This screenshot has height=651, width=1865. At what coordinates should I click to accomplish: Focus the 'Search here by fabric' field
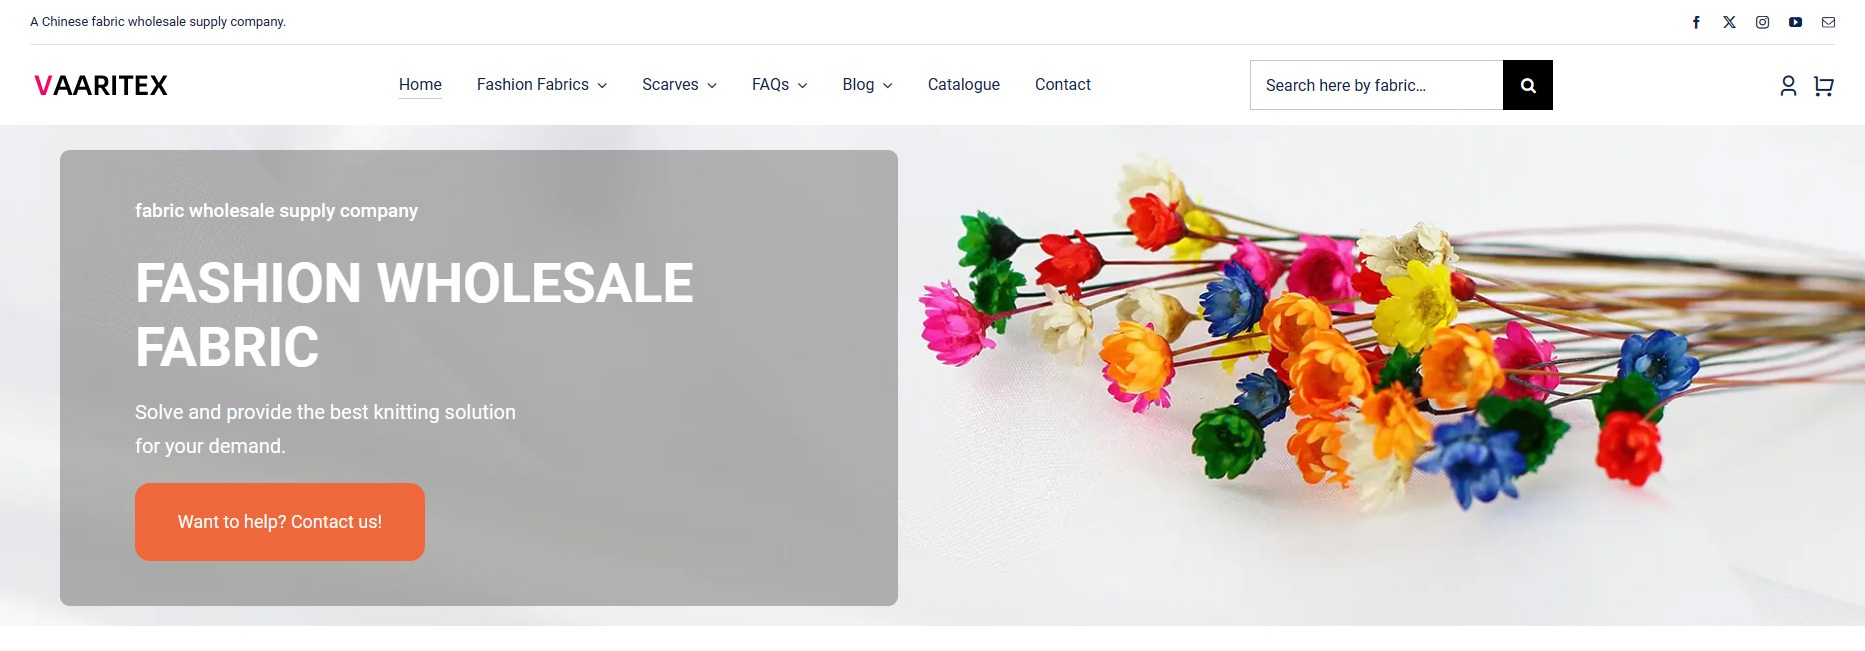[x=1376, y=85]
